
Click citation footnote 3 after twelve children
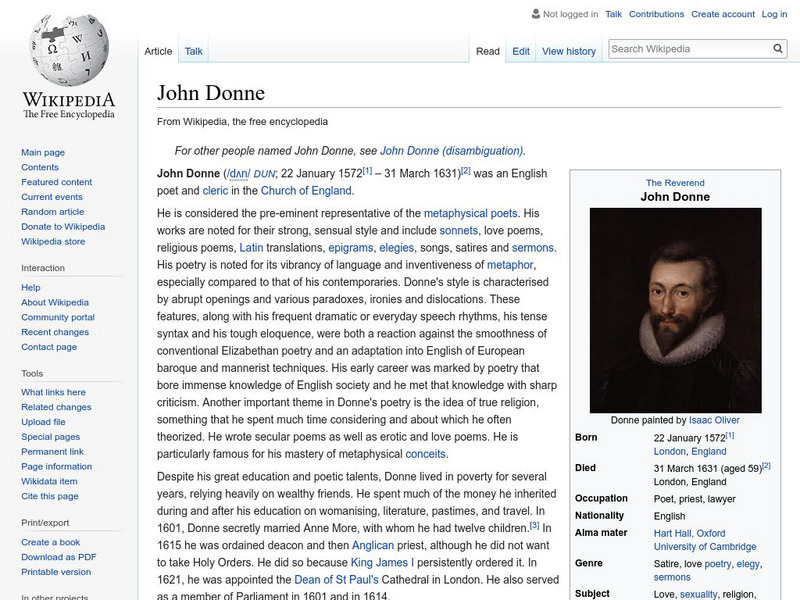[x=535, y=525]
